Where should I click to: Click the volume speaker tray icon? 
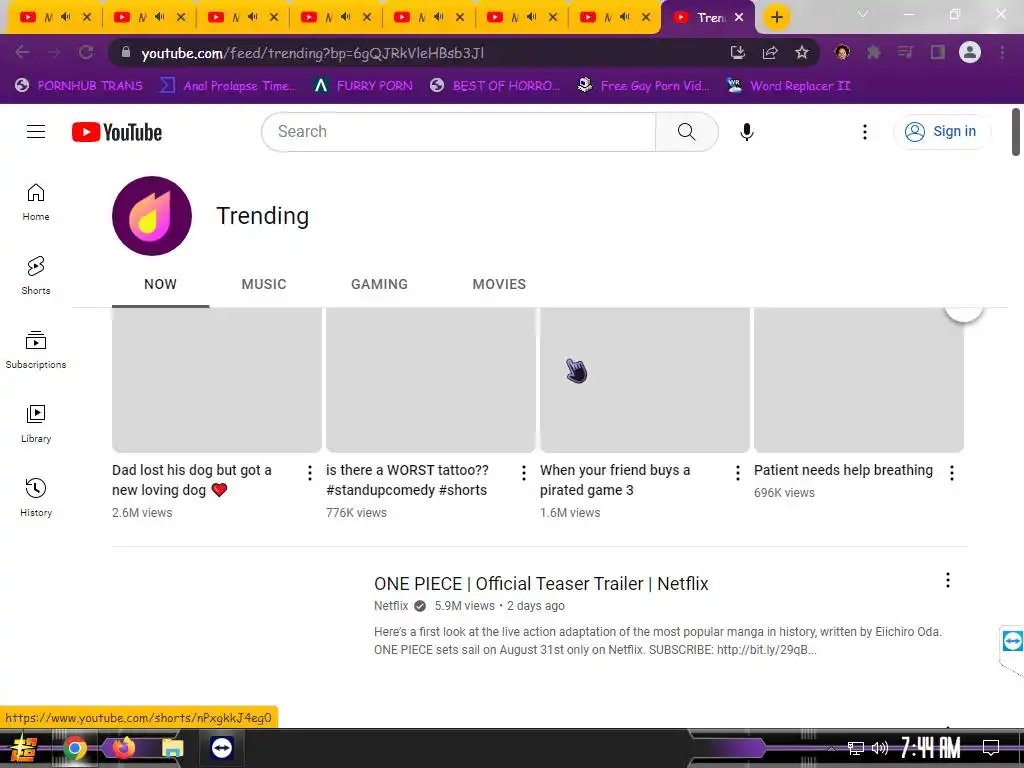coord(880,748)
